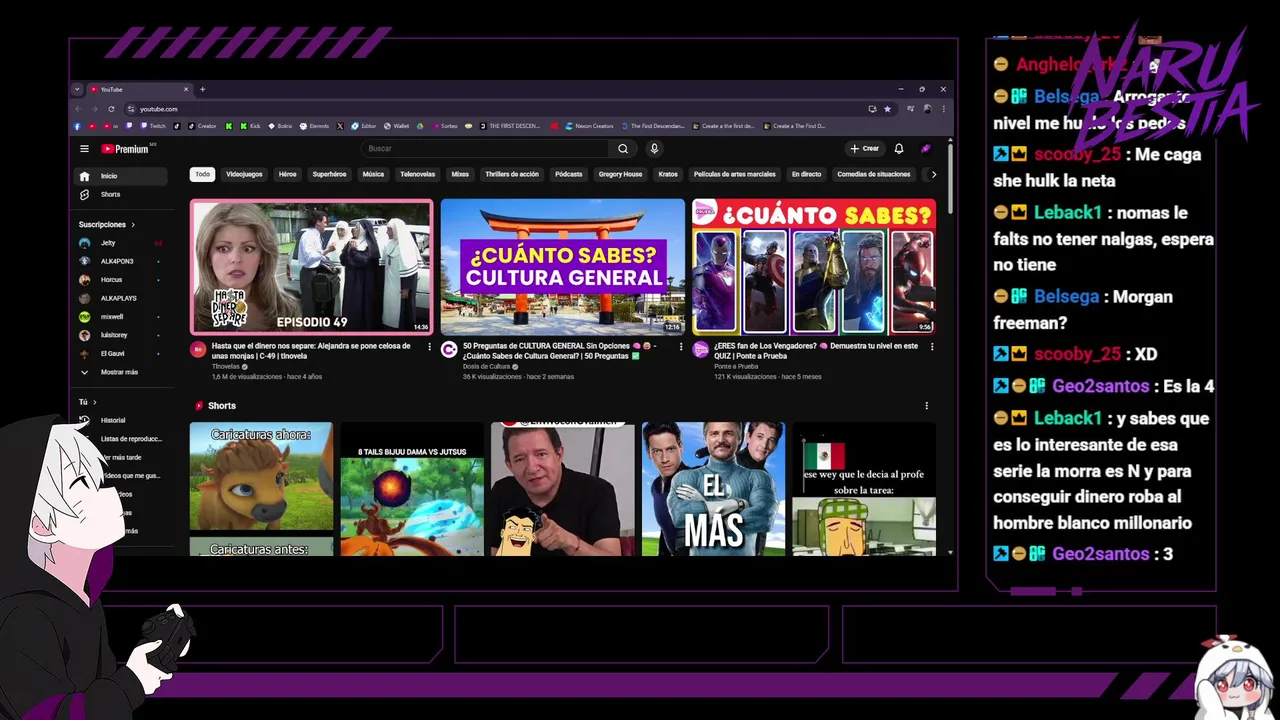The image size is (1280, 720).
Task: Open the Twitch bookmark
Action: coord(153,126)
